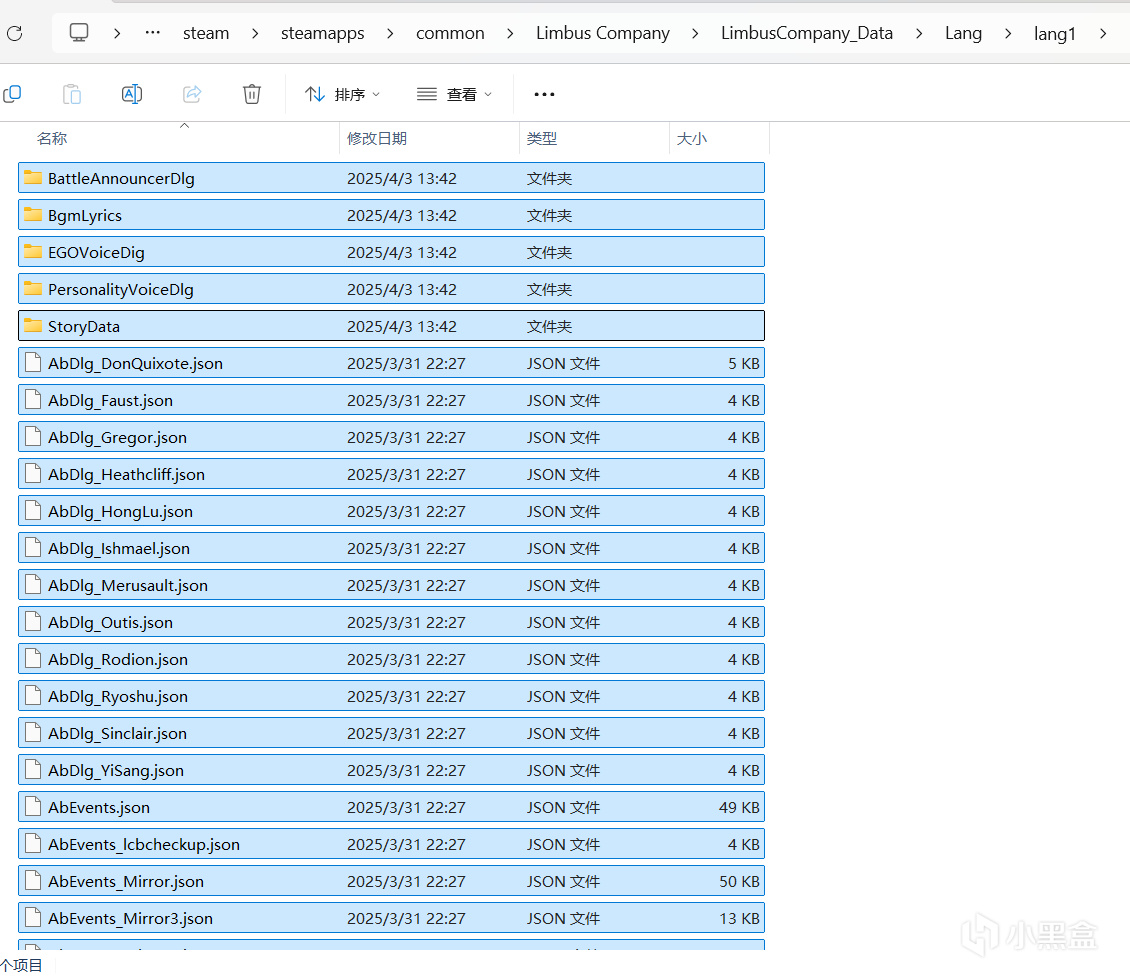Select the AbDlg_YiSang.json file name
The image size is (1130, 980).
pyautogui.click(x=116, y=770)
